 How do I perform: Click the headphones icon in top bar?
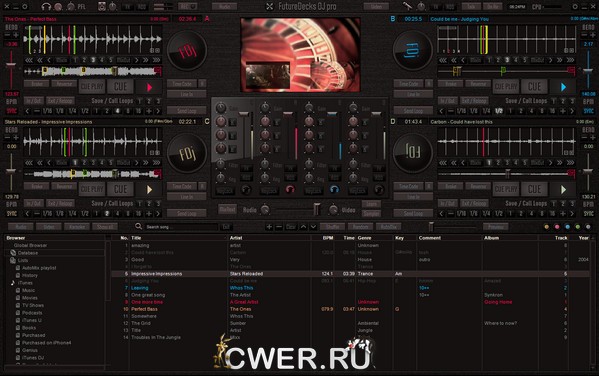point(46,6)
